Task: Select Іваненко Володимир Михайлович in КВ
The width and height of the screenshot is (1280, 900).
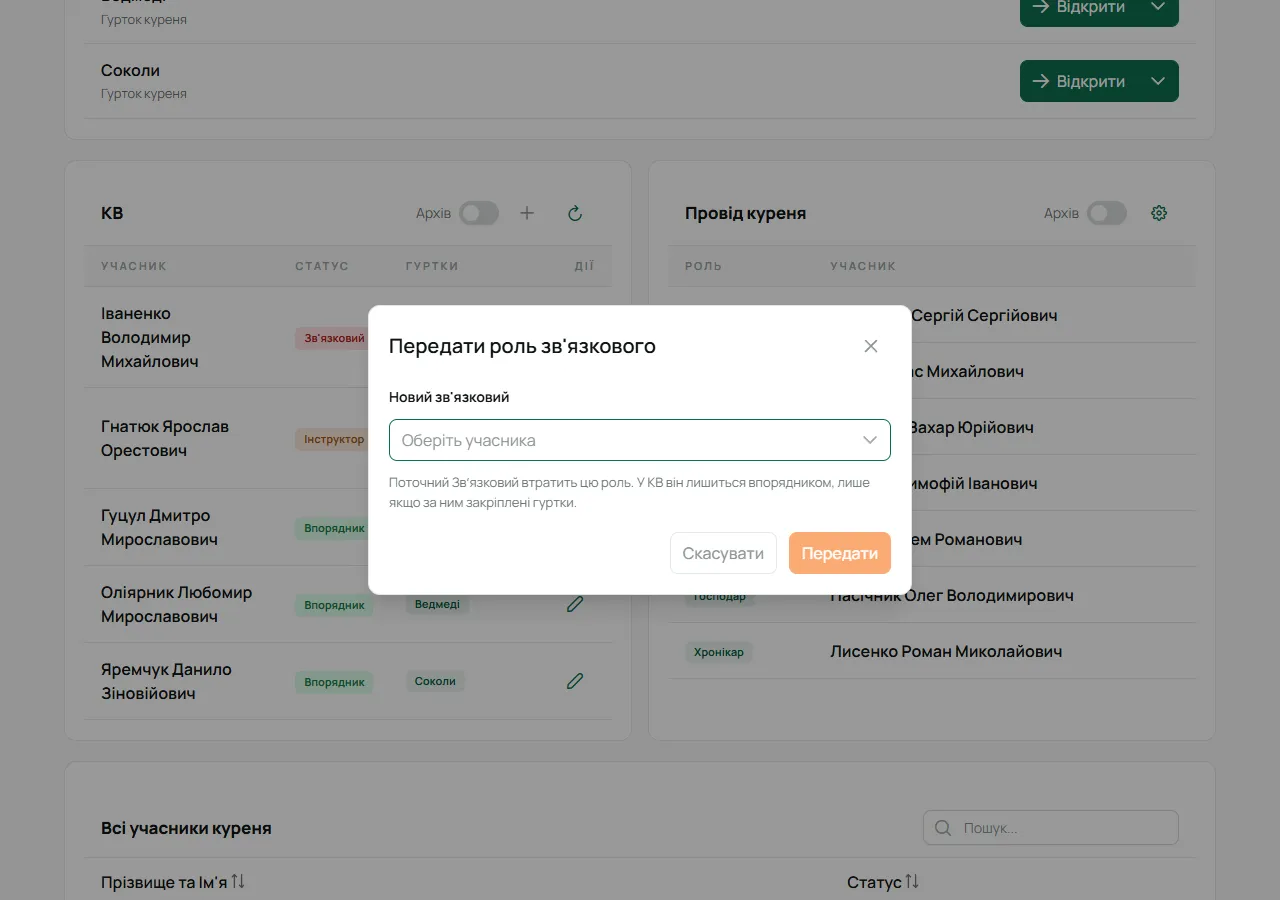Action: [150, 338]
